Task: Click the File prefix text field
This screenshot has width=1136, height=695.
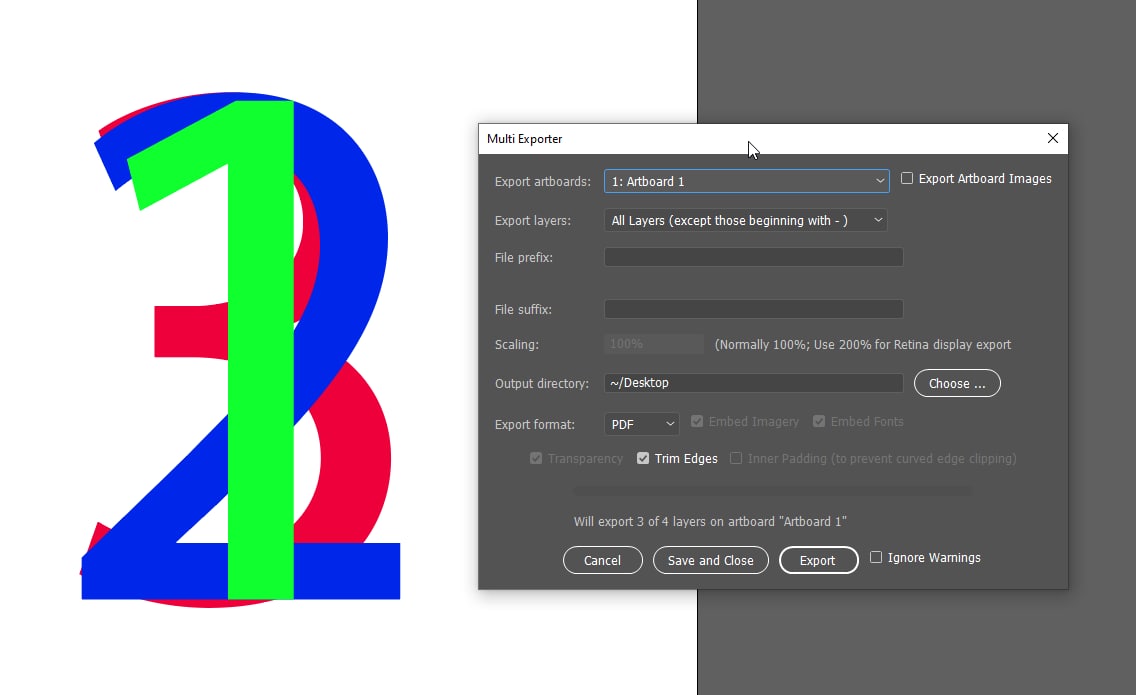Action: point(753,258)
